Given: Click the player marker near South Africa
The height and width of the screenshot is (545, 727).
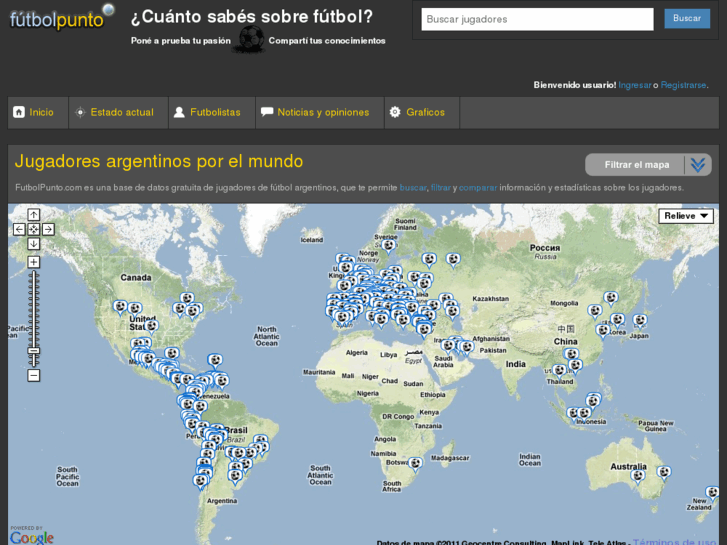Looking at the screenshot, I should (415, 464).
